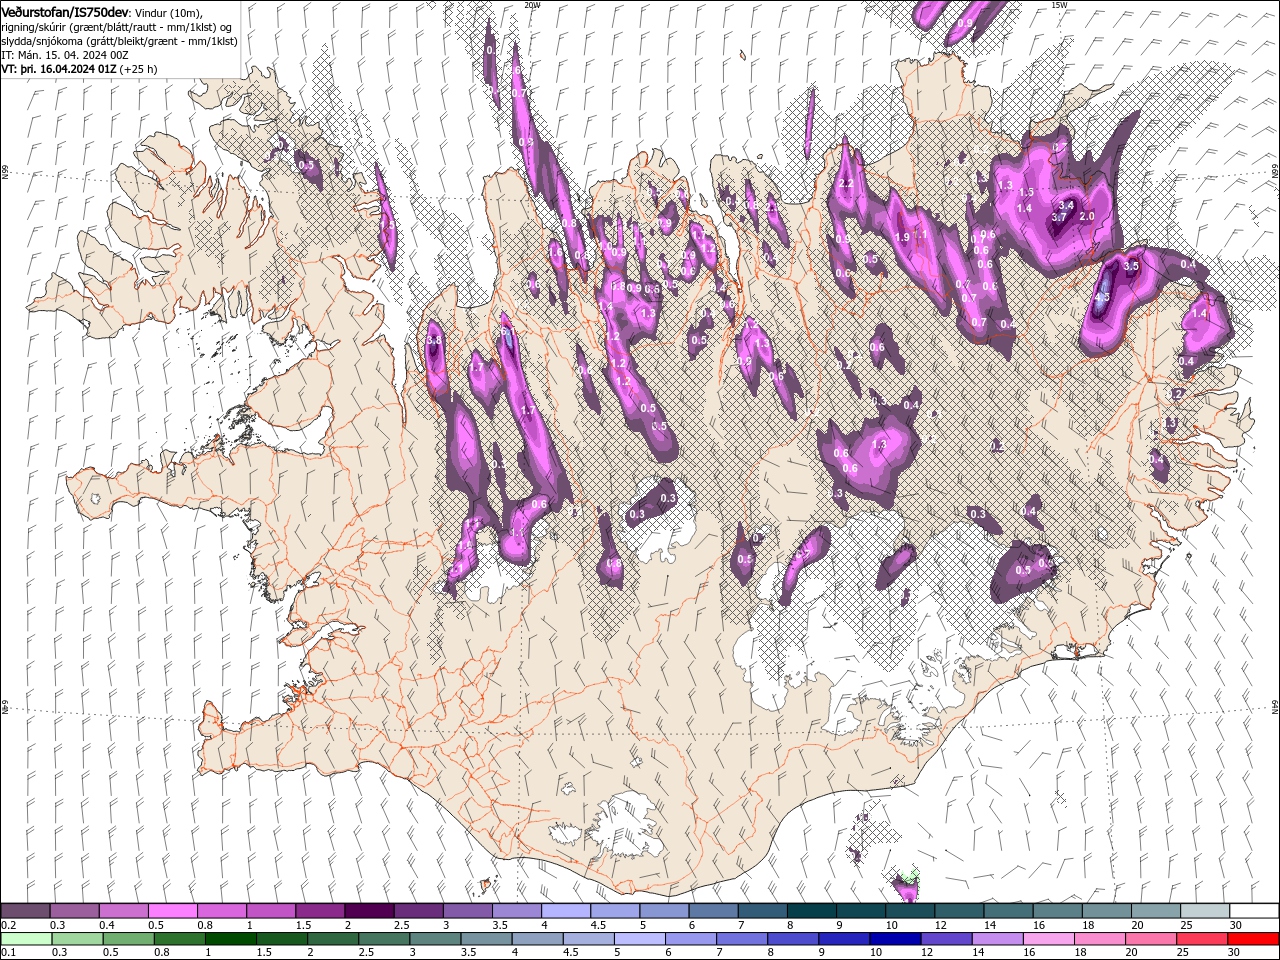This screenshot has width=1280, height=960.
Task: Select the 3–3.5 swatch in upper legend row
Action: coord(466,911)
